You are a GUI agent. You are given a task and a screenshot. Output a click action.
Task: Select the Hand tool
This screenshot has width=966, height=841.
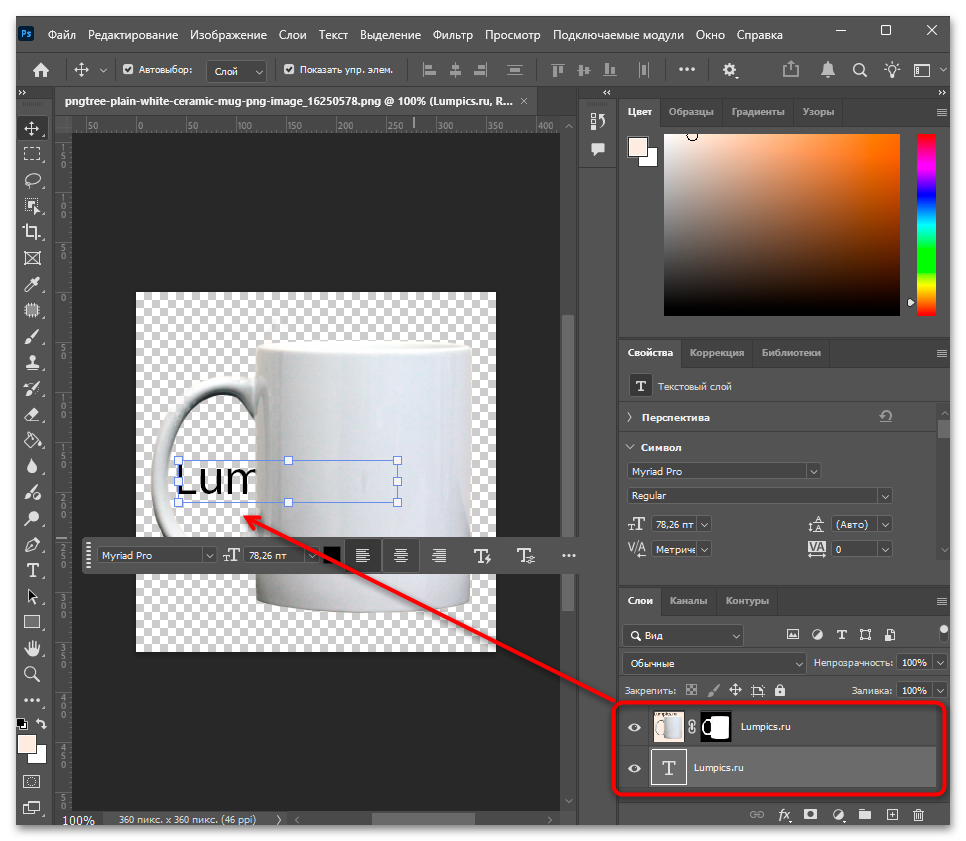point(32,648)
